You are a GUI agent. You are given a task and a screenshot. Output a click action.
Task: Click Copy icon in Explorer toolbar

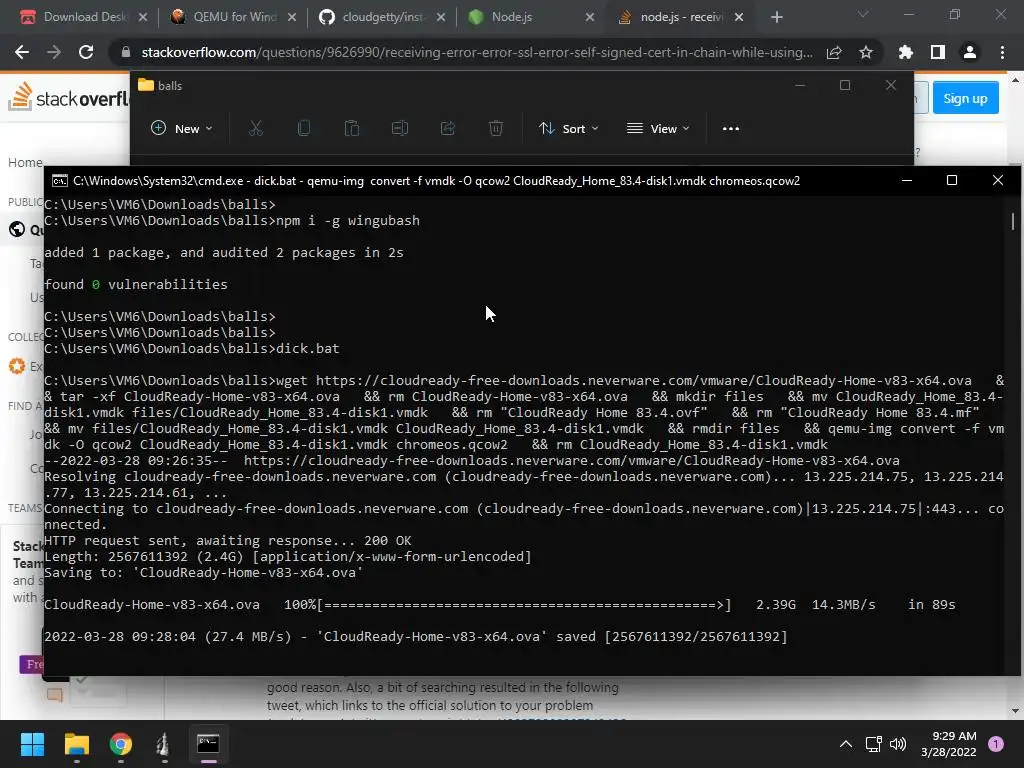click(x=304, y=129)
